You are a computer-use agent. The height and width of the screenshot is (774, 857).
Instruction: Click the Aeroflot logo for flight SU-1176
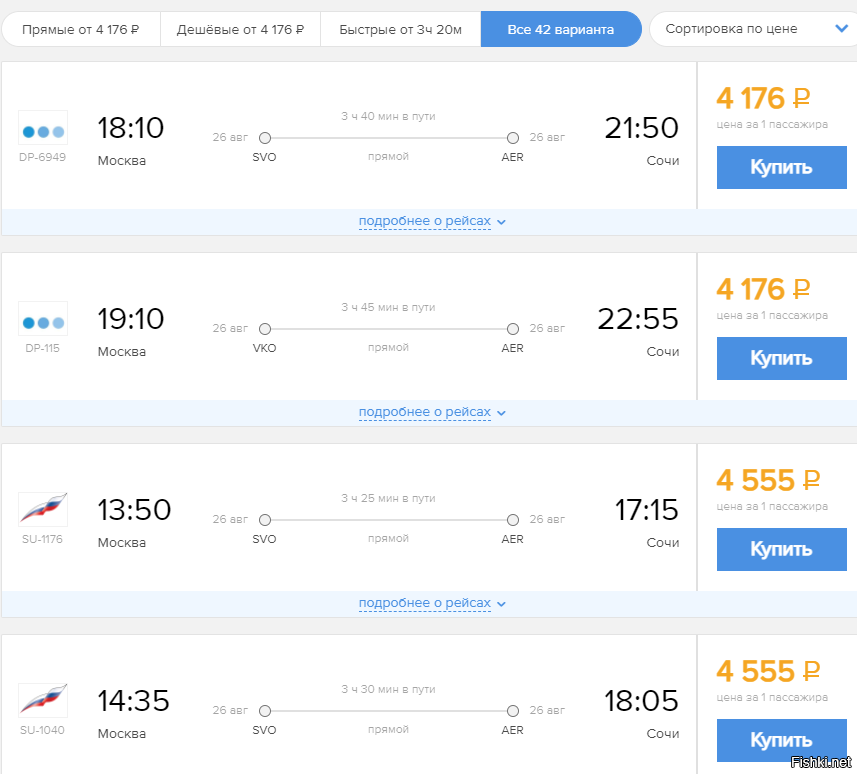click(x=43, y=509)
